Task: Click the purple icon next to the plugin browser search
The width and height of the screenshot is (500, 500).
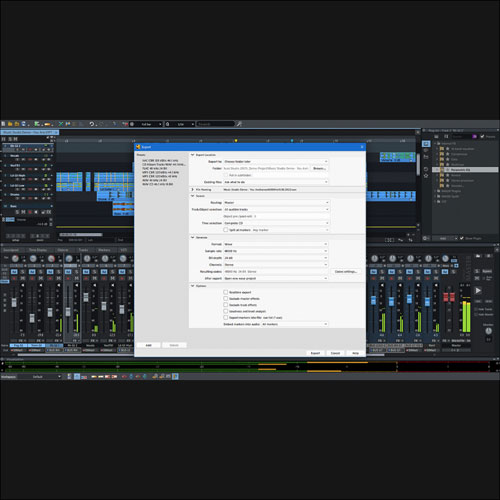Action: click(474, 137)
